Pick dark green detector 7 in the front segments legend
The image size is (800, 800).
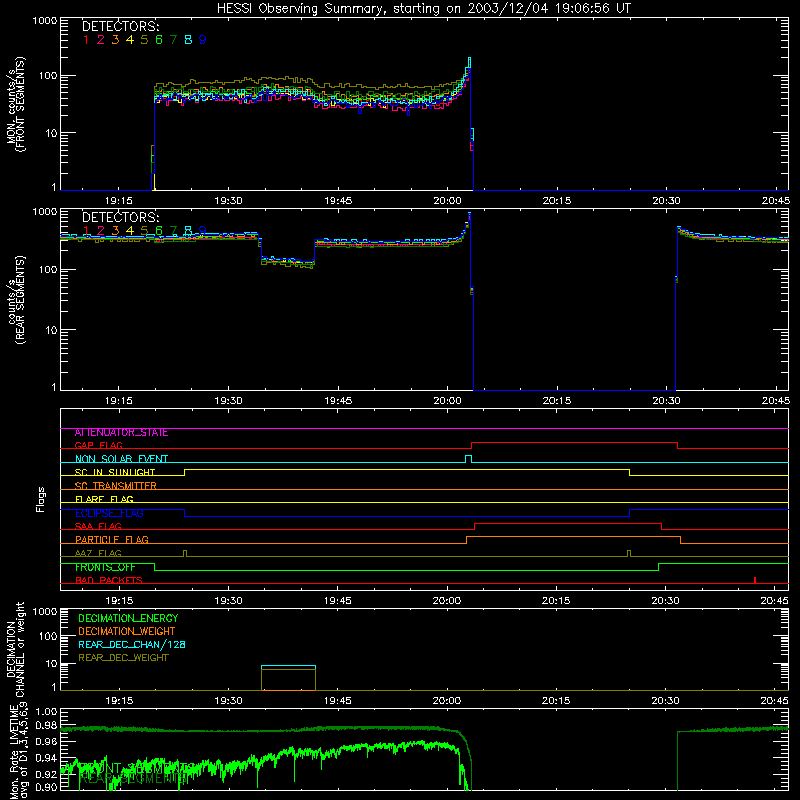coord(173,40)
